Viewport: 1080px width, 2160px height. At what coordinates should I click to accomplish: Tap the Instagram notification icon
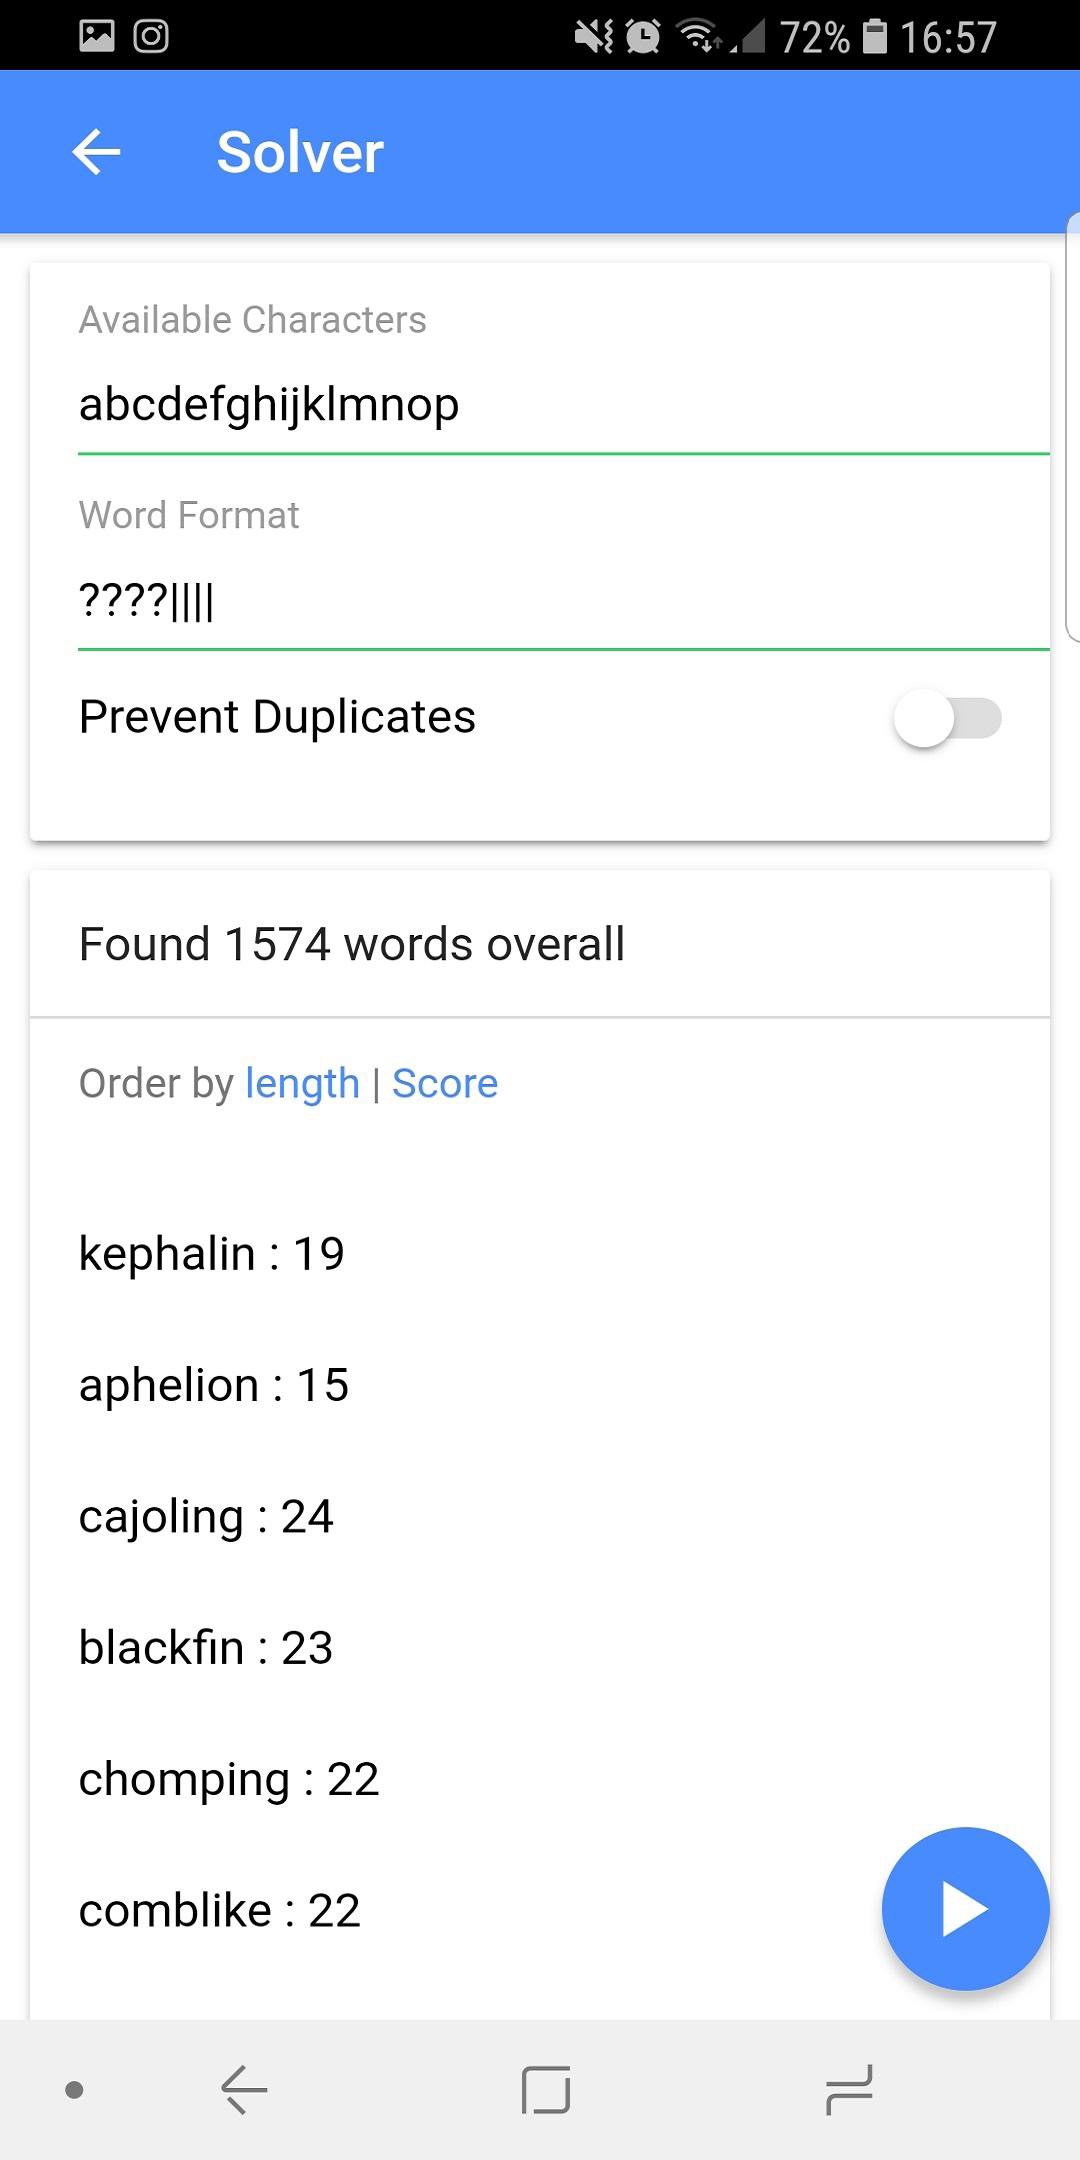click(x=151, y=37)
